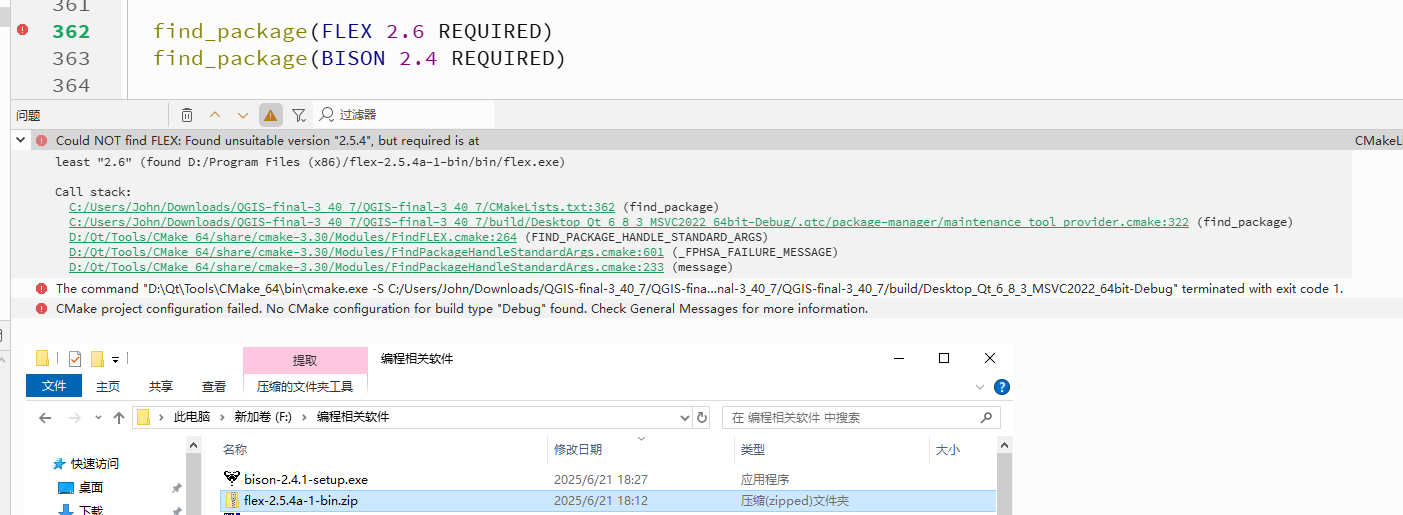Go to the previous issue arrow
The height and width of the screenshot is (515, 1403).
coord(215,115)
